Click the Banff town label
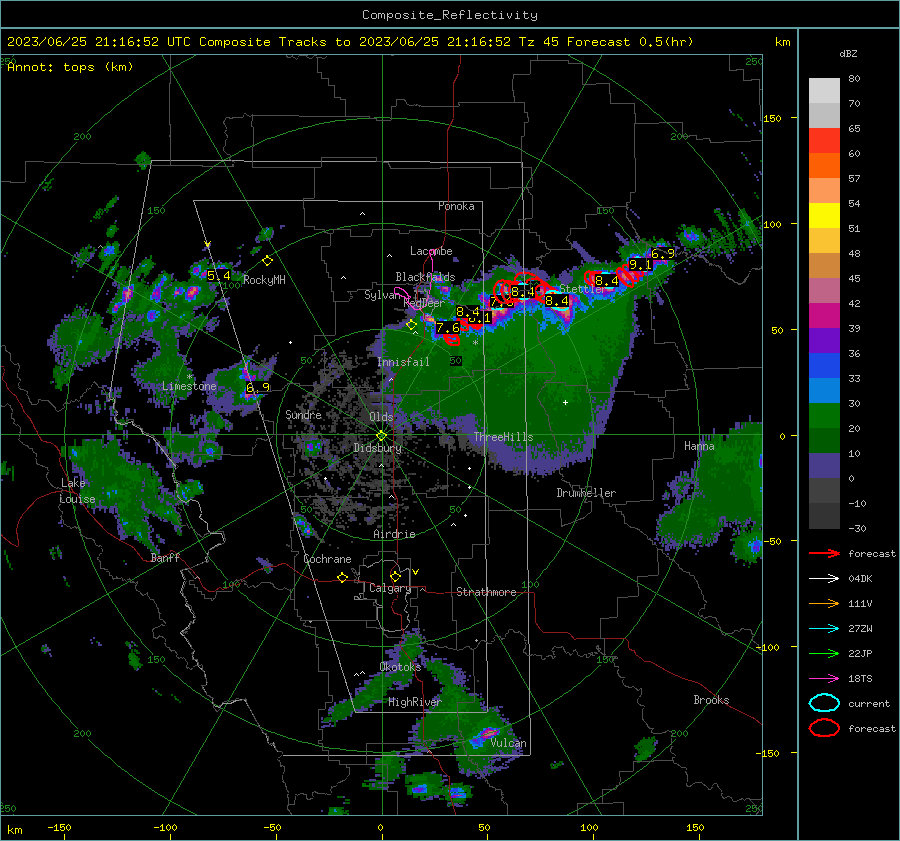Viewport: 900px width, 841px height. click(x=165, y=557)
